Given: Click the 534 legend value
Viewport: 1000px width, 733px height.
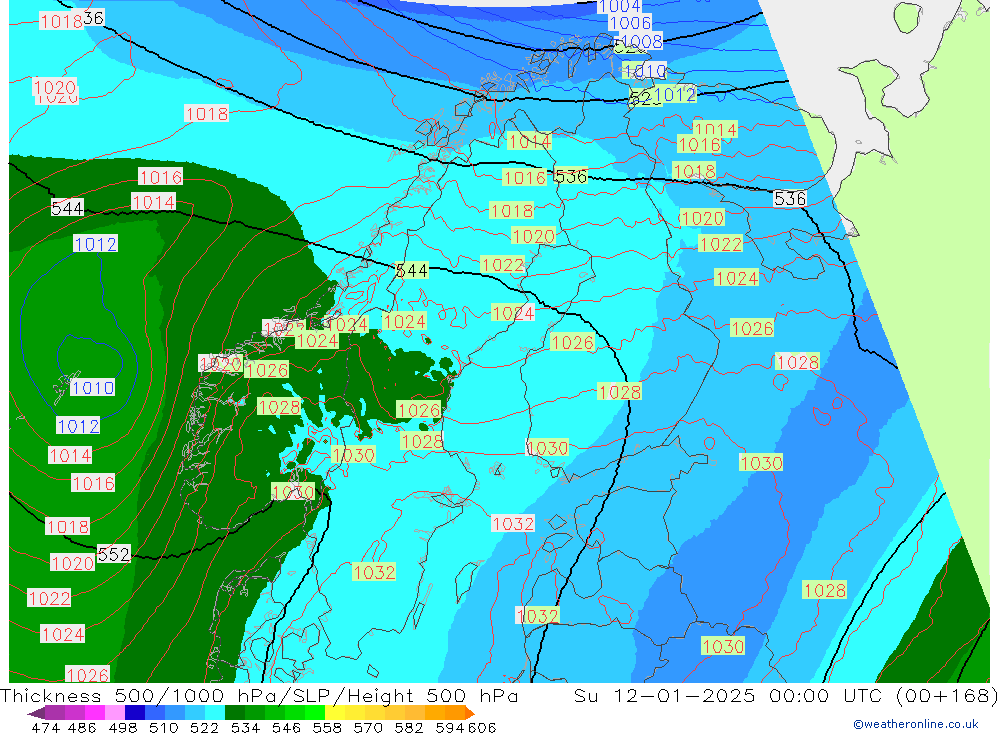Looking at the screenshot, I should (245, 727).
